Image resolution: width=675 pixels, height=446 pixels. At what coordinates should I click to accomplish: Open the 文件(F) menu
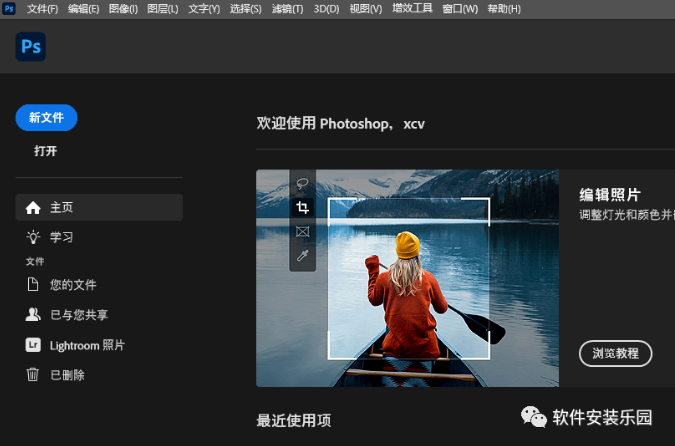43,9
